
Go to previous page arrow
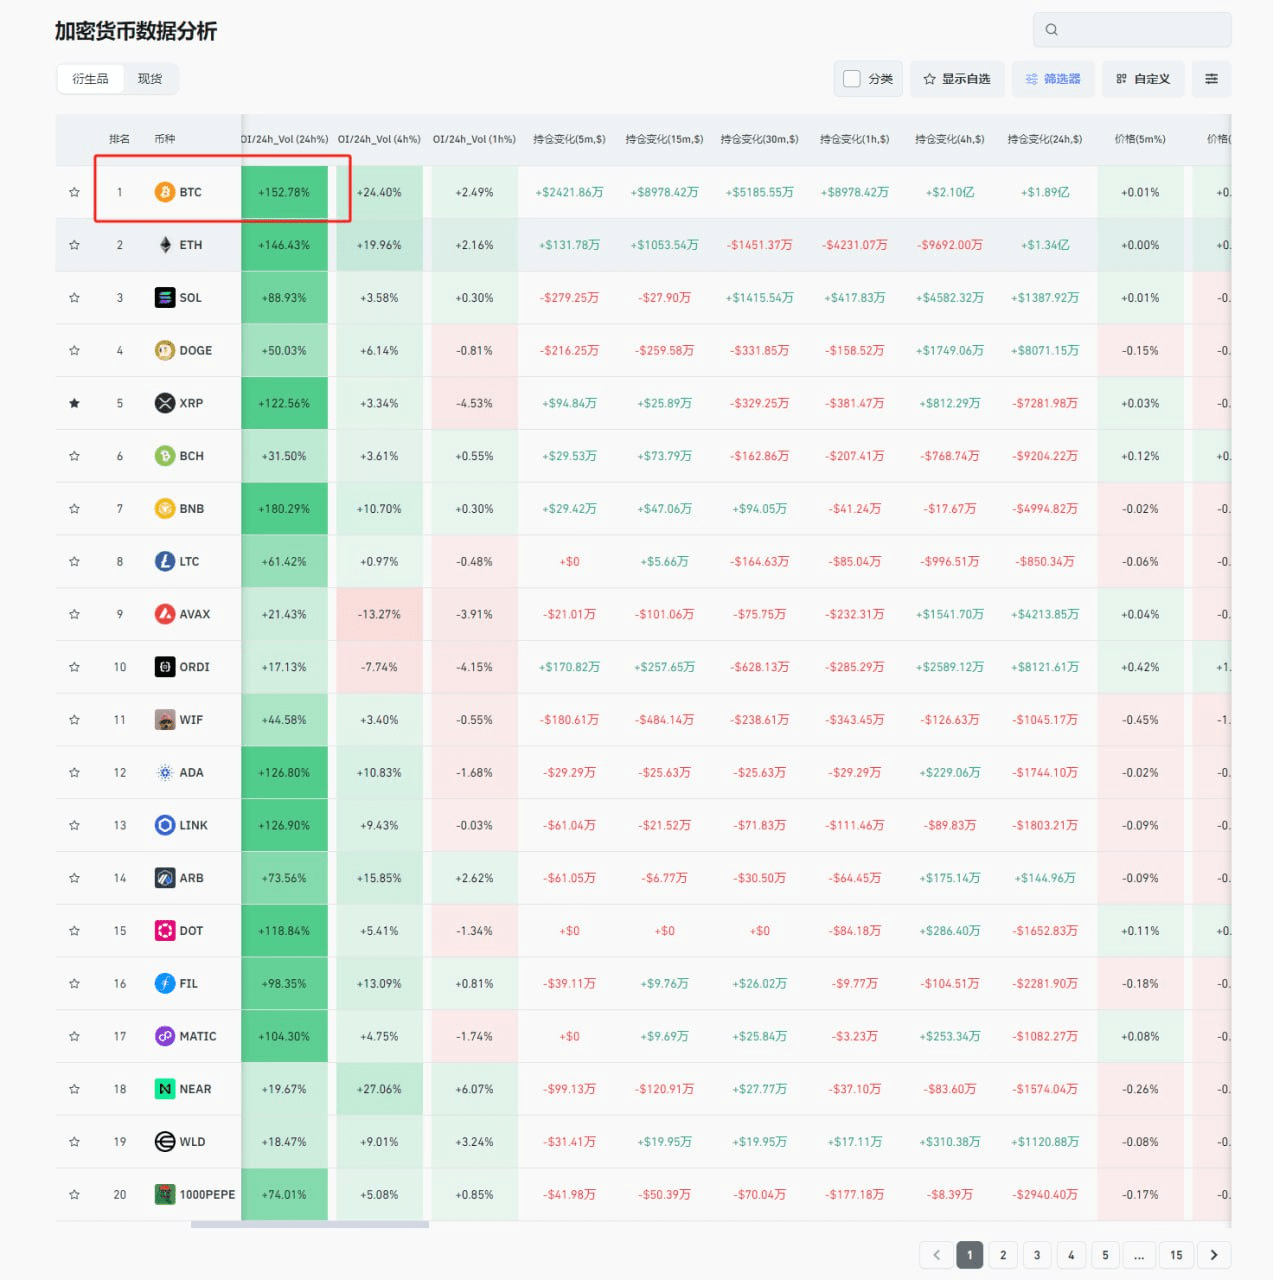pos(936,1255)
